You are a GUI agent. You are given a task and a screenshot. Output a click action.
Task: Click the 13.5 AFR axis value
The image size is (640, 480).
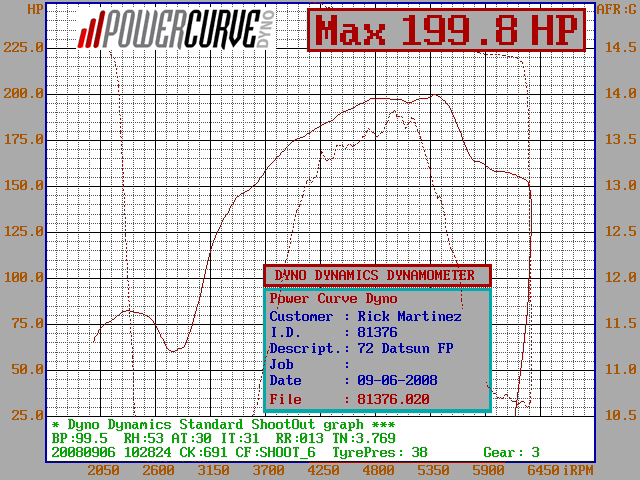click(x=620, y=140)
